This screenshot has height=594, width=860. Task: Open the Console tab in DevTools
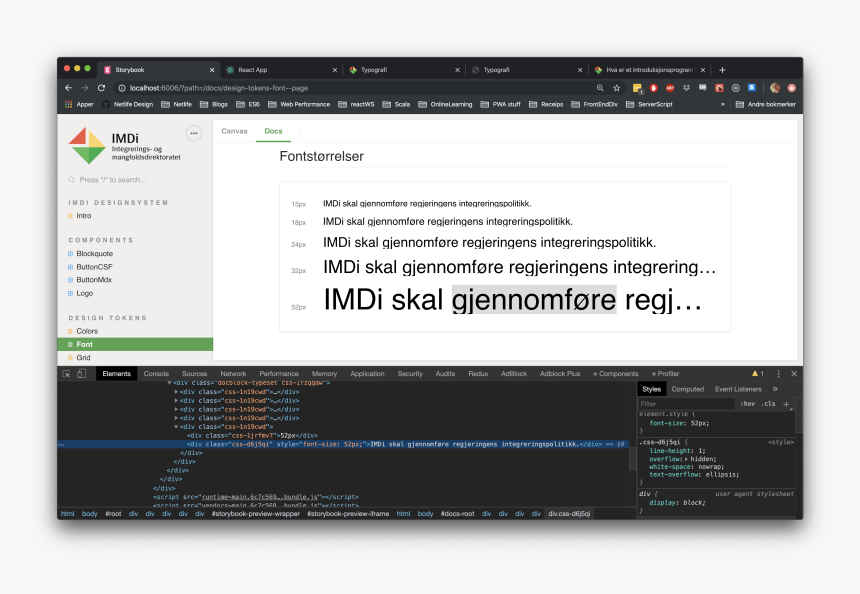(x=156, y=374)
